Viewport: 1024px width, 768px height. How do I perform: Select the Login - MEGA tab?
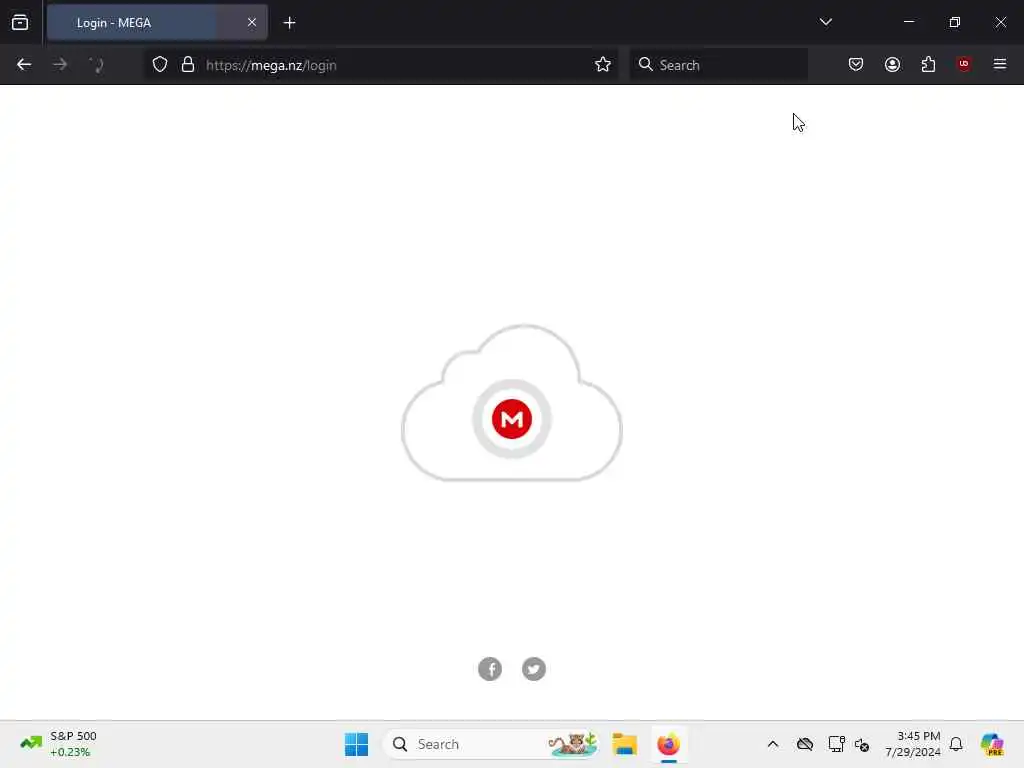pyautogui.click(x=157, y=22)
